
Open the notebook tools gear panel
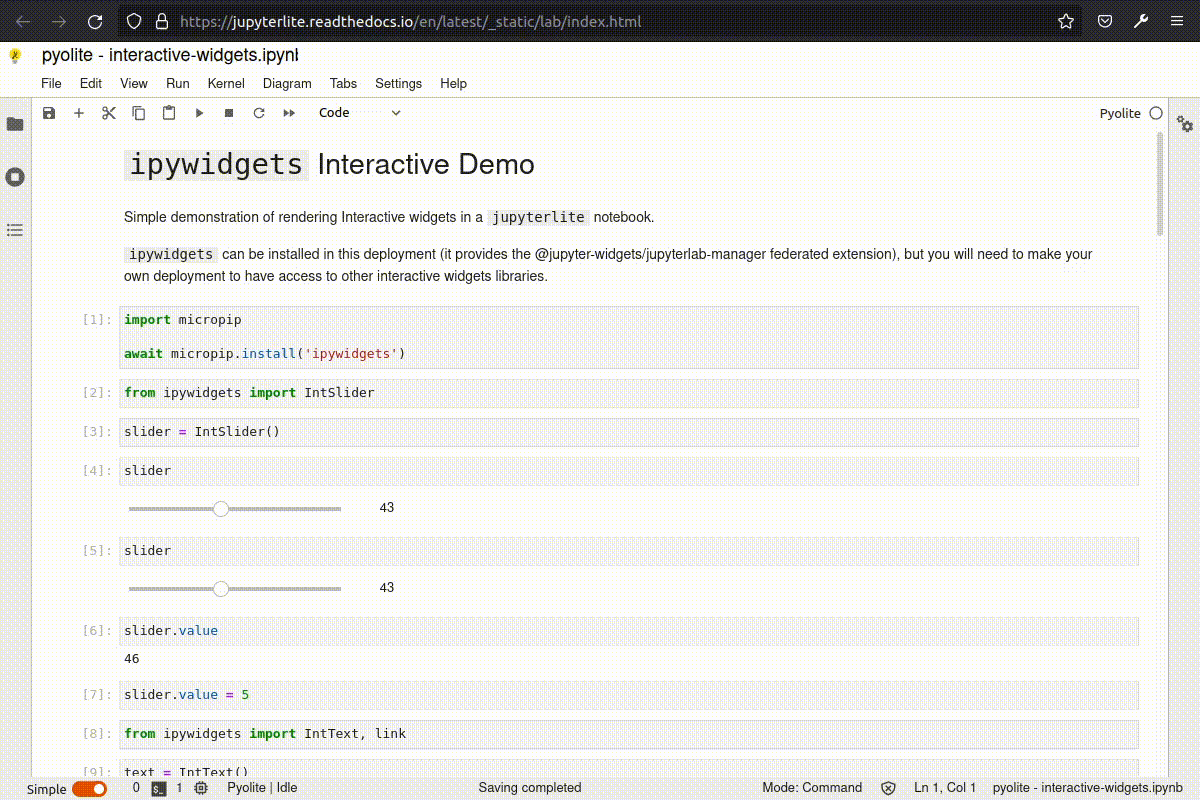coord(1184,123)
